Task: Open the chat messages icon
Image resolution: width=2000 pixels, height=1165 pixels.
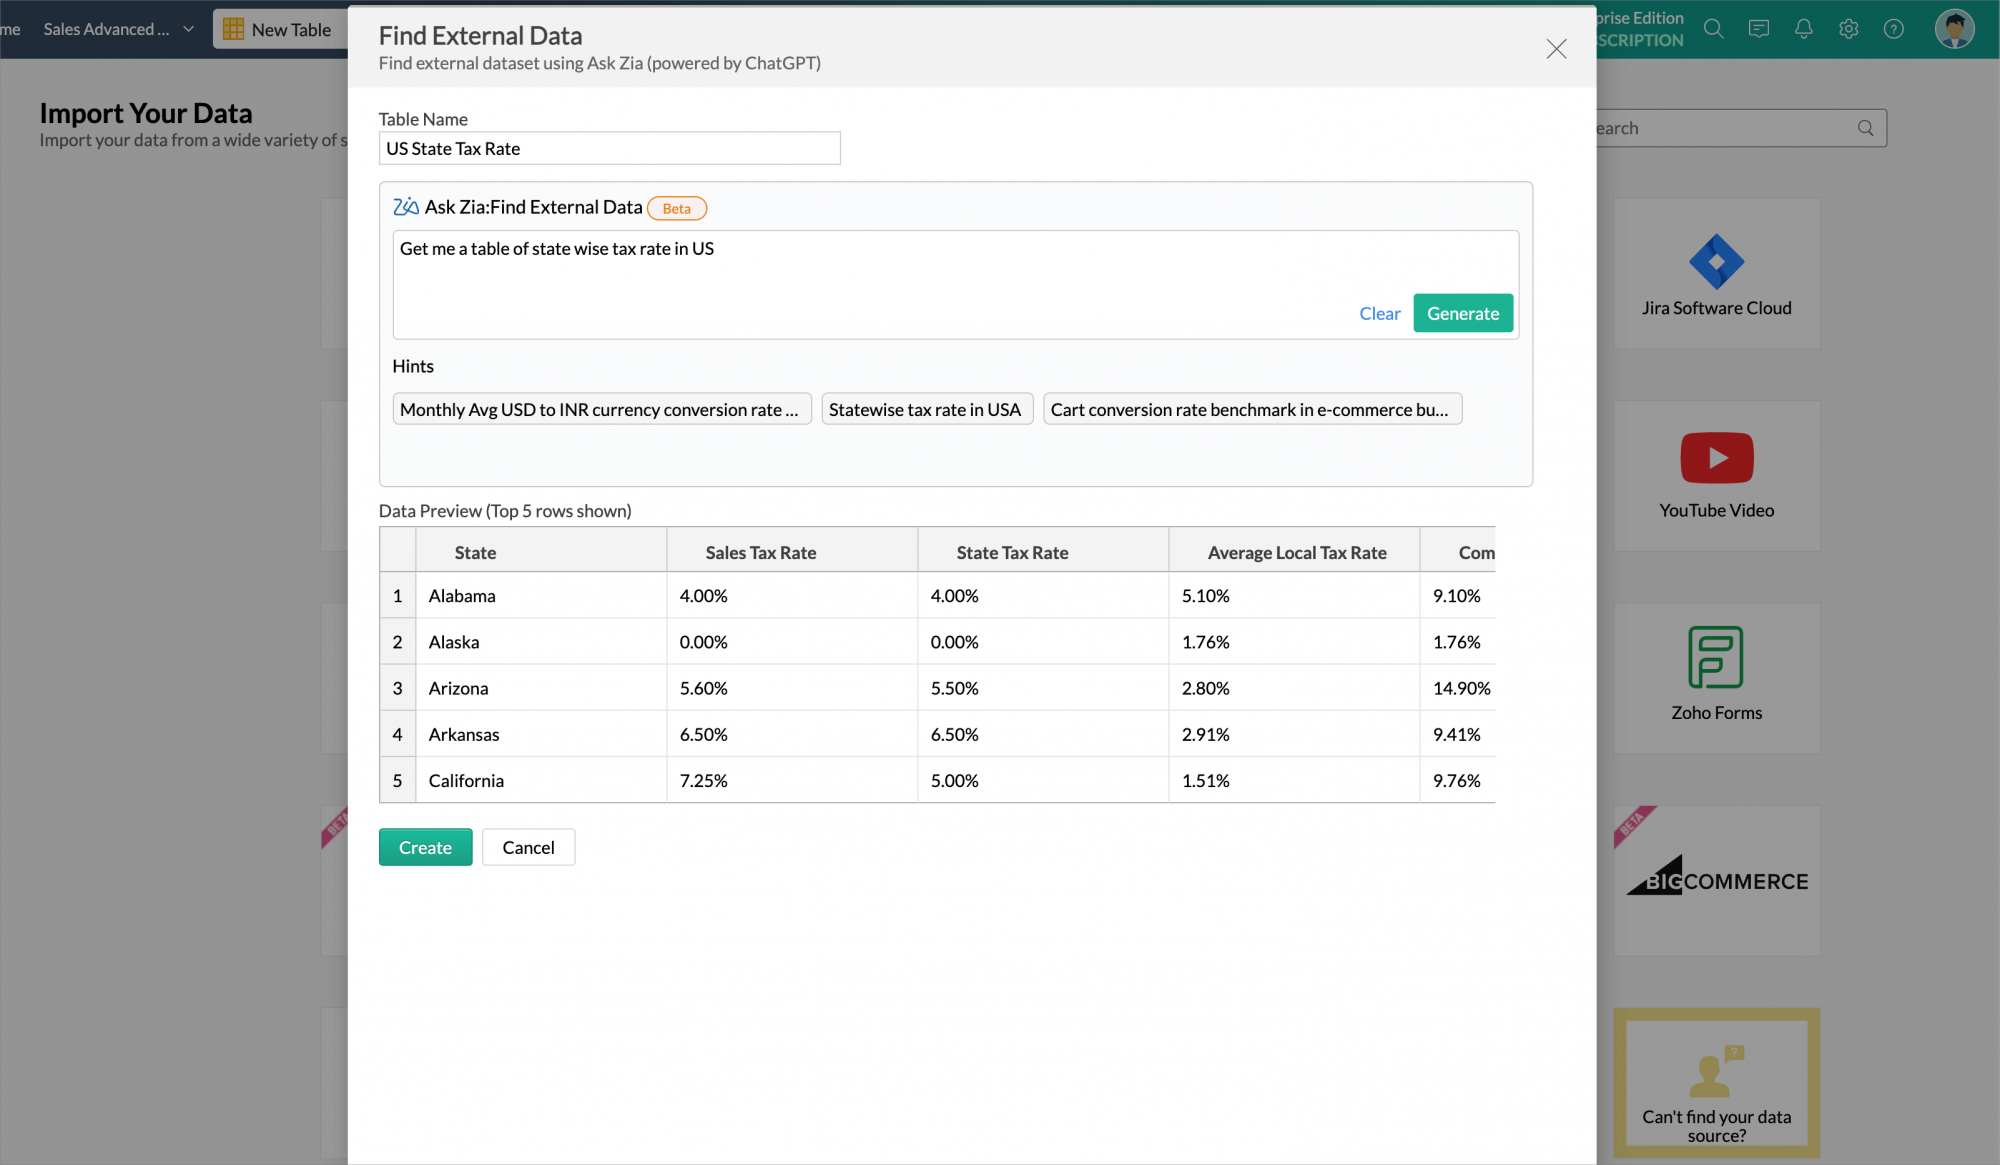Action: (x=1758, y=29)
